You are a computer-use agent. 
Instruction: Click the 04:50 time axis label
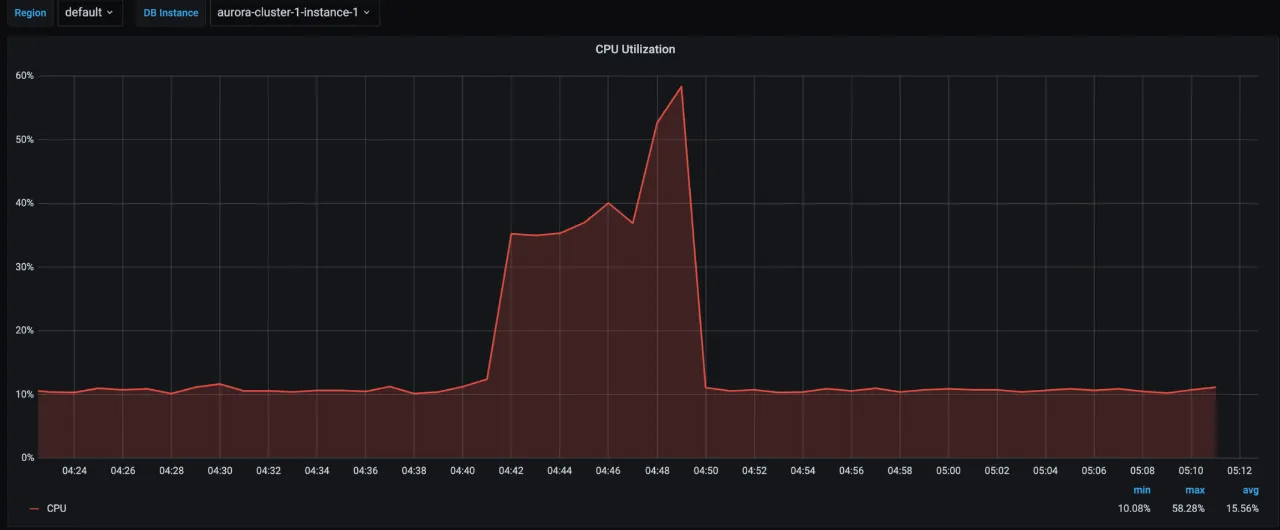click(x=706, y=471)
